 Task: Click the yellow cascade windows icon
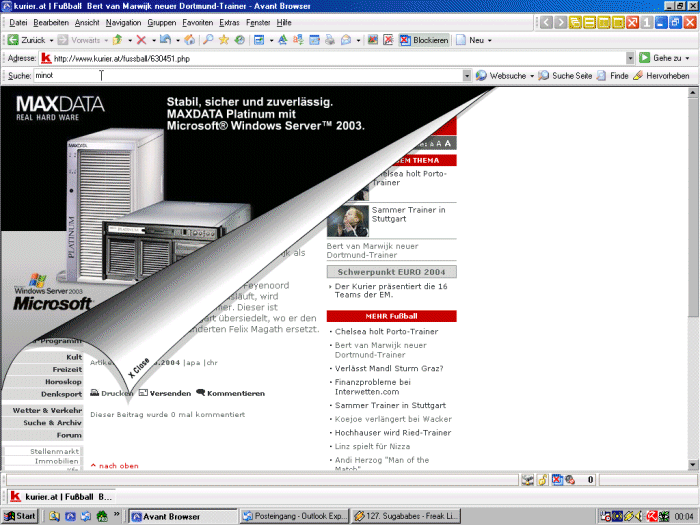click(575, 22)
